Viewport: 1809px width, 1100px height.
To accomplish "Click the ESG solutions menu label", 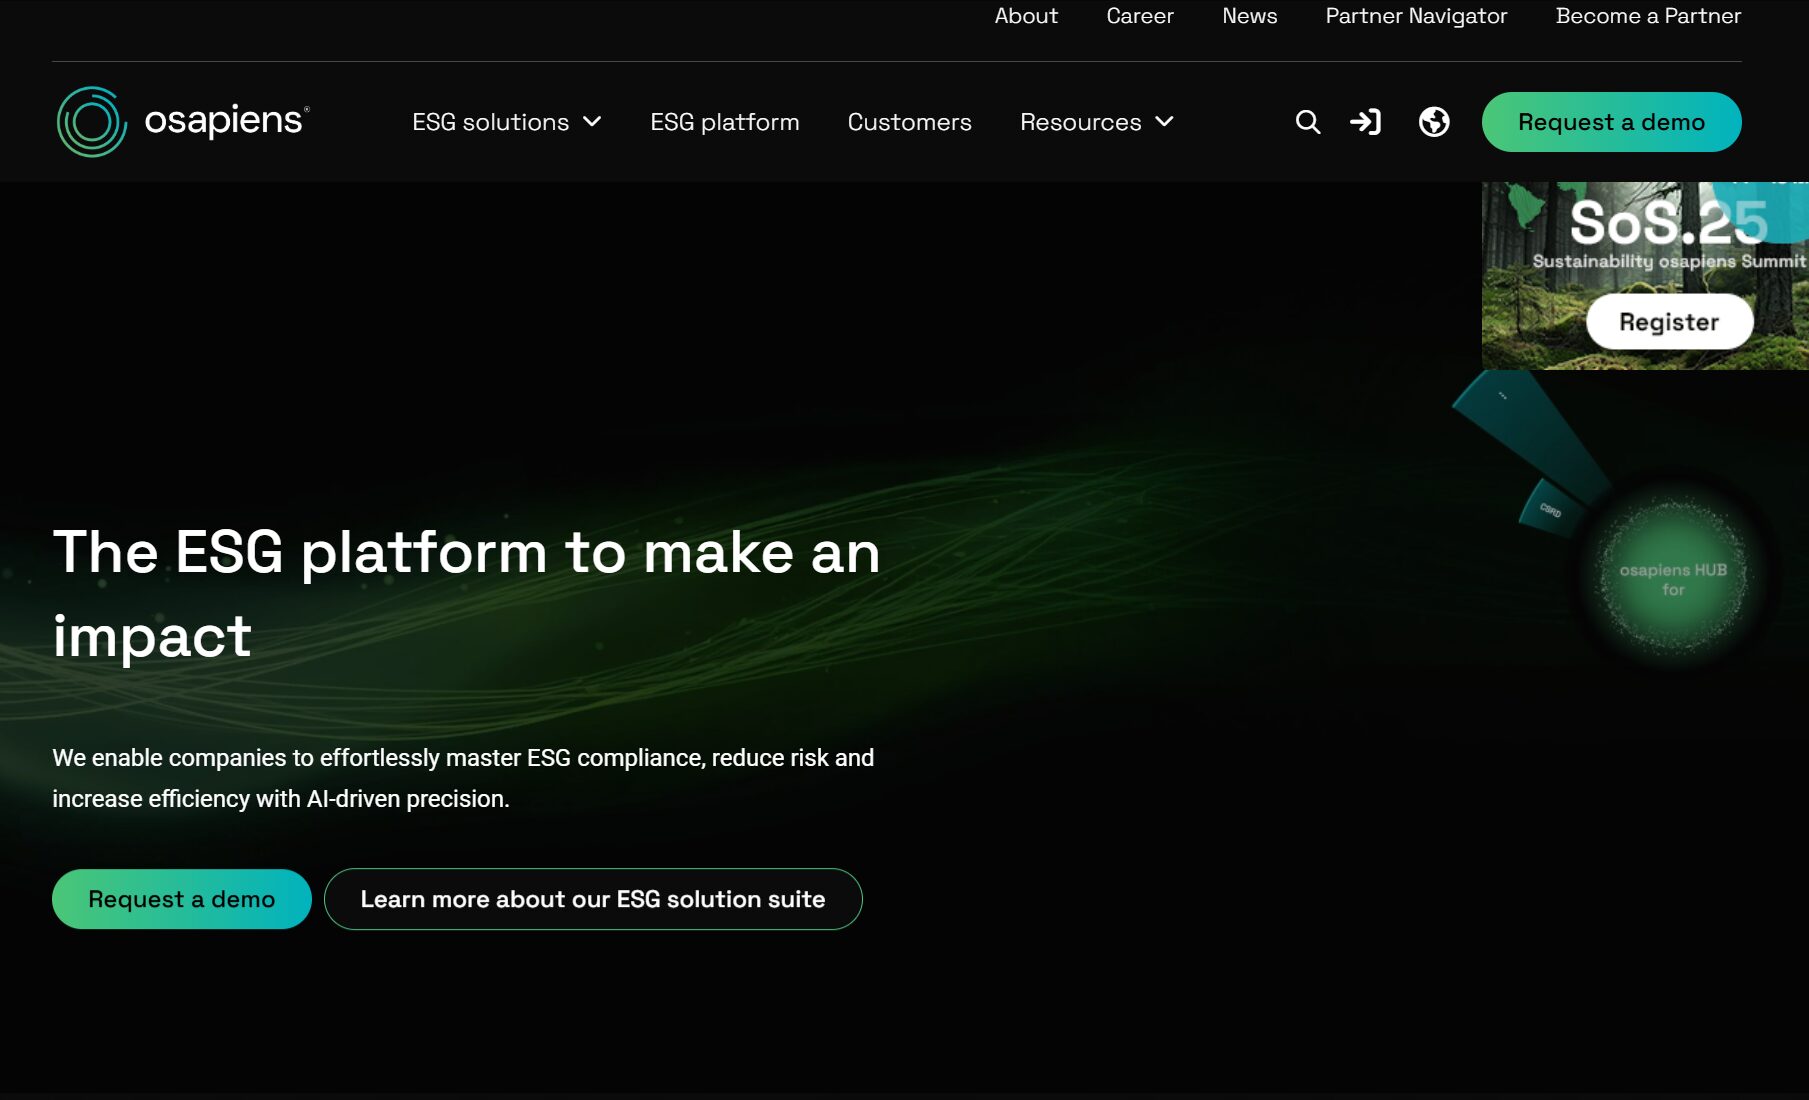I will (491, 122).
